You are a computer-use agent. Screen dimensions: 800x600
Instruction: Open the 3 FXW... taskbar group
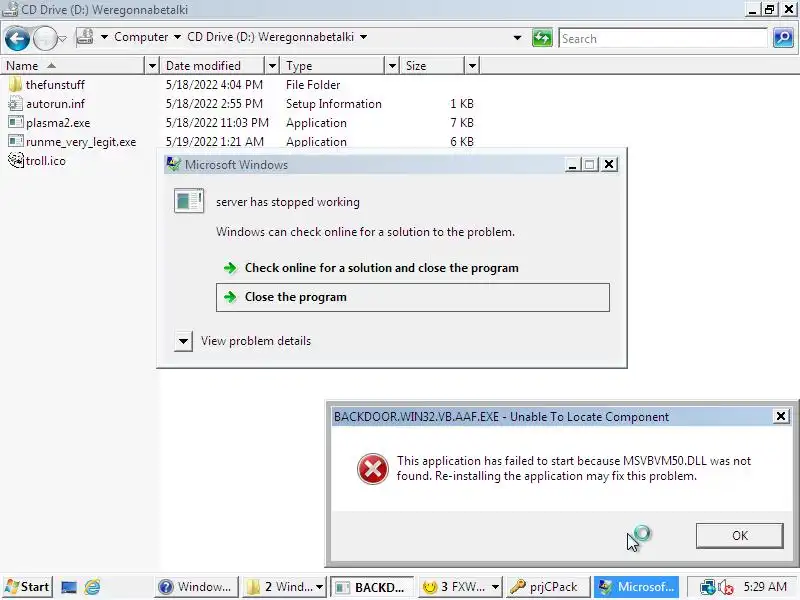[460, 587]
